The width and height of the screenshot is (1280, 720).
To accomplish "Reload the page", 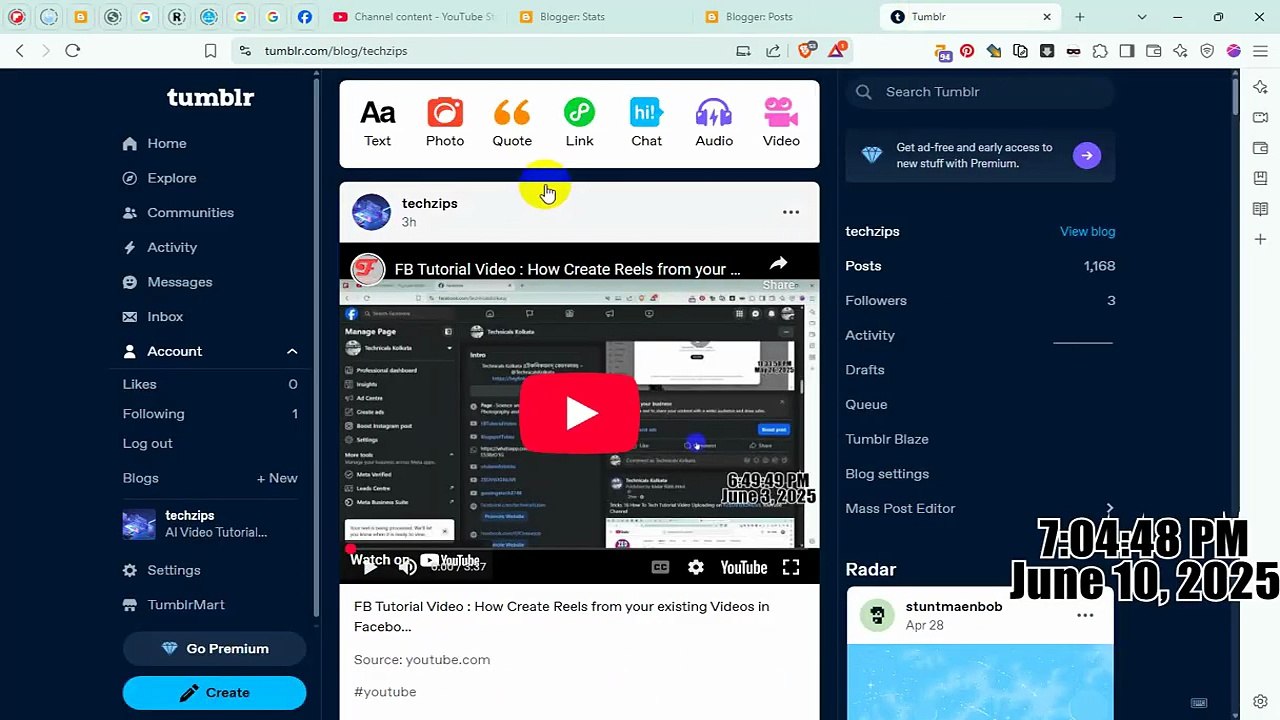I will point(72,51).
